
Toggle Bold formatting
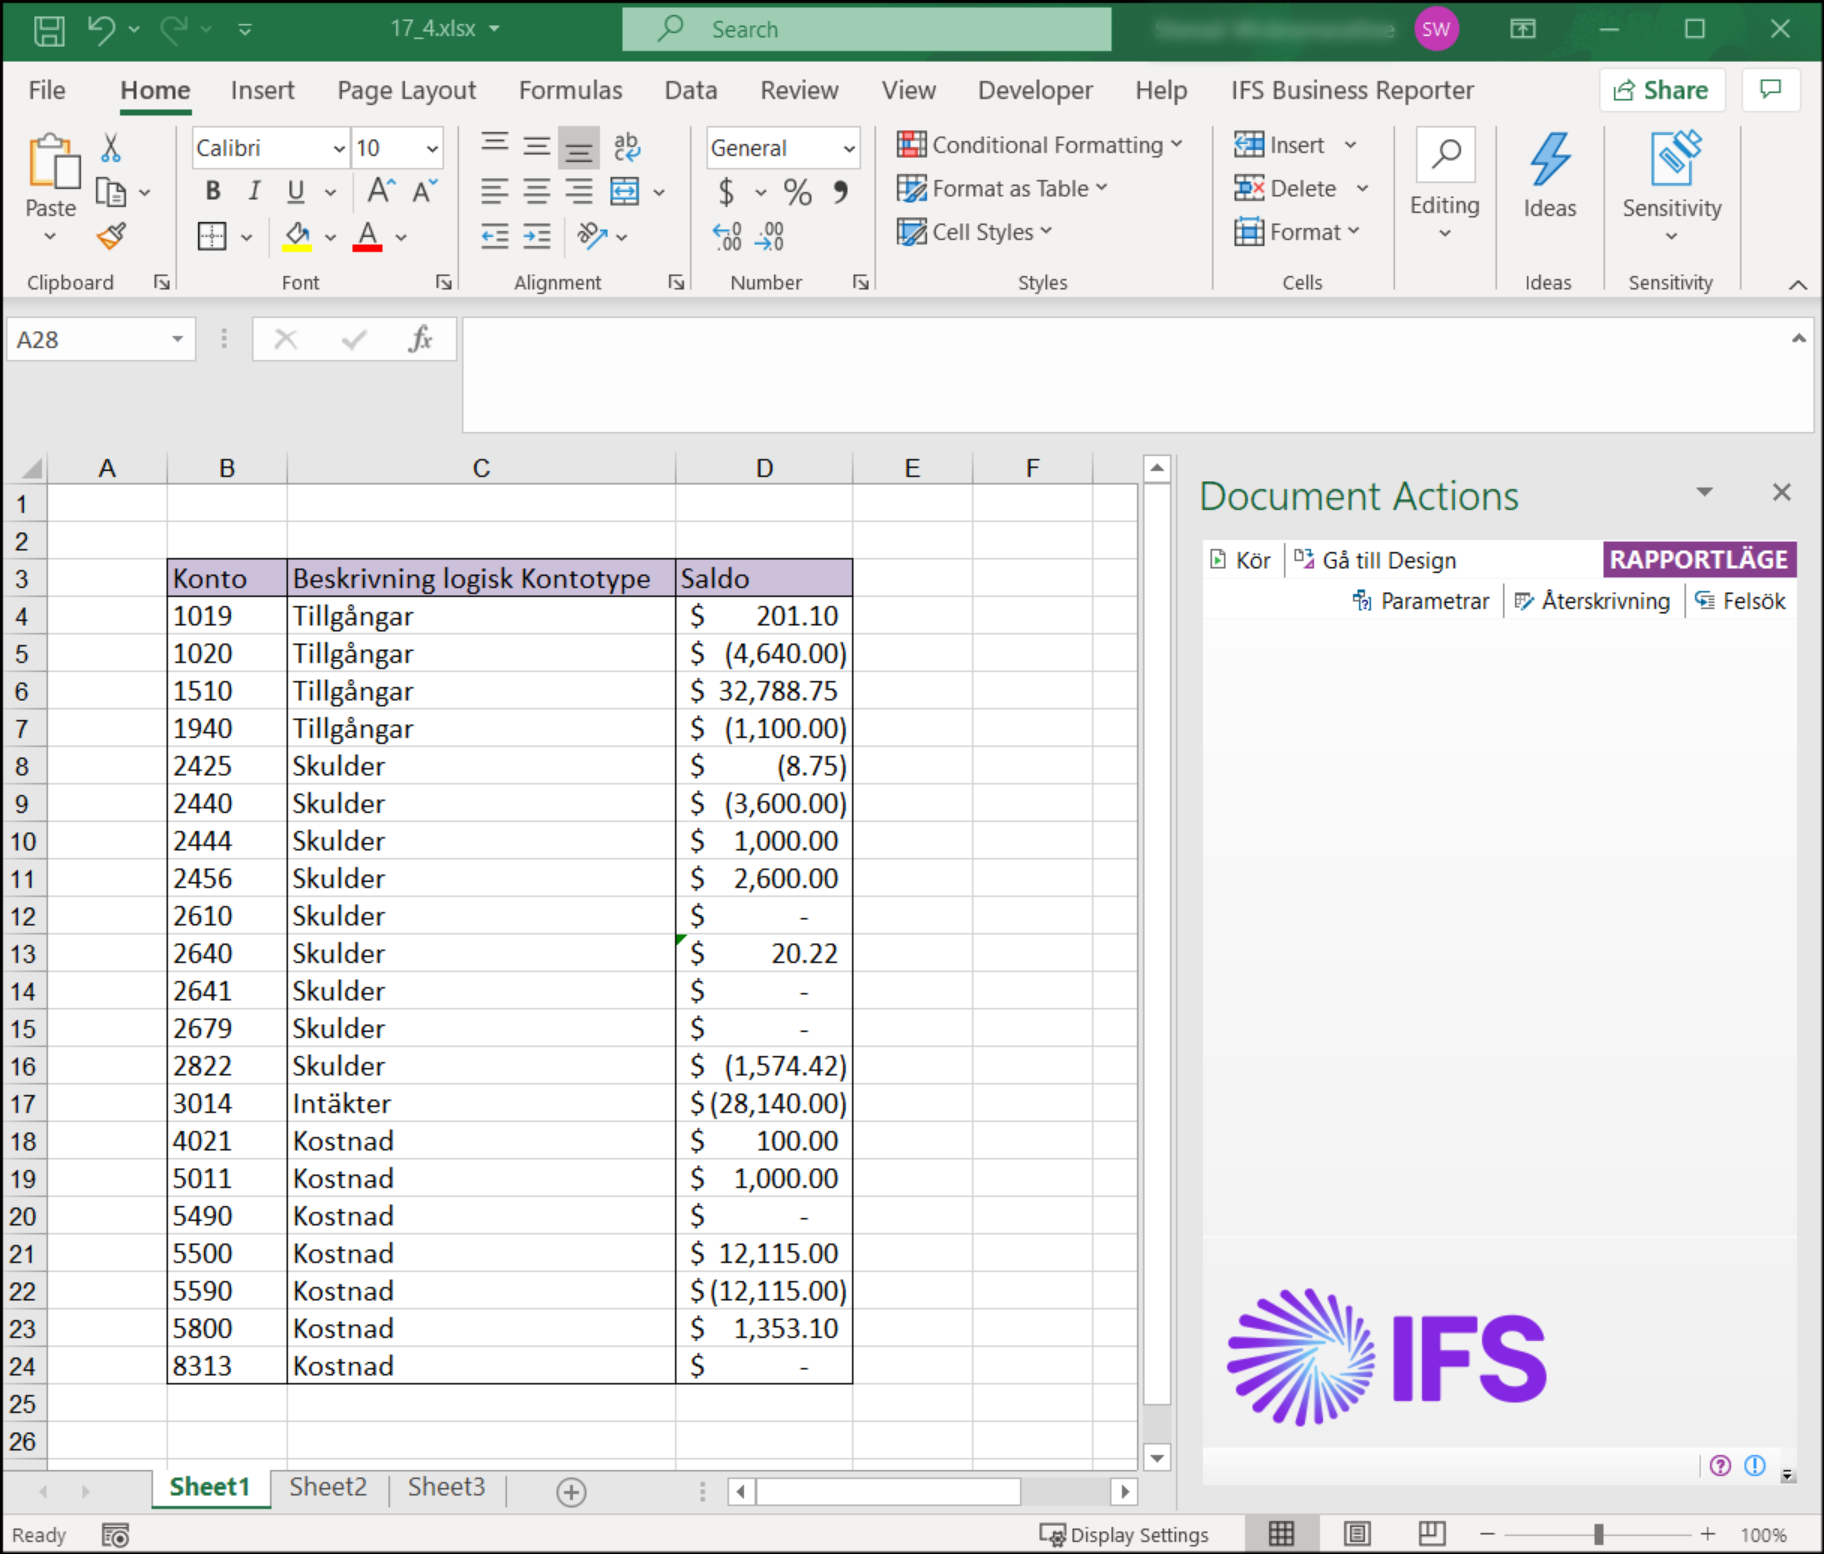pos(212,191)
